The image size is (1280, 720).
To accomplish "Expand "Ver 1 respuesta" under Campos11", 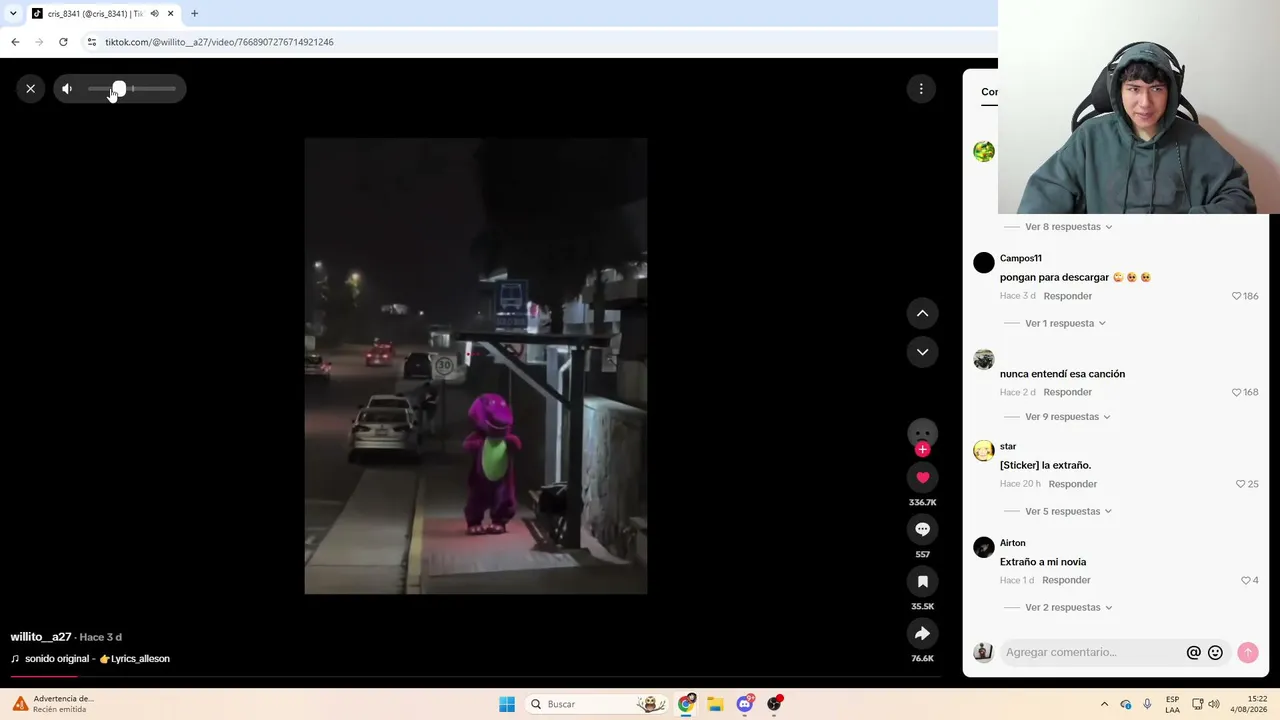I will coord(1065,324).
